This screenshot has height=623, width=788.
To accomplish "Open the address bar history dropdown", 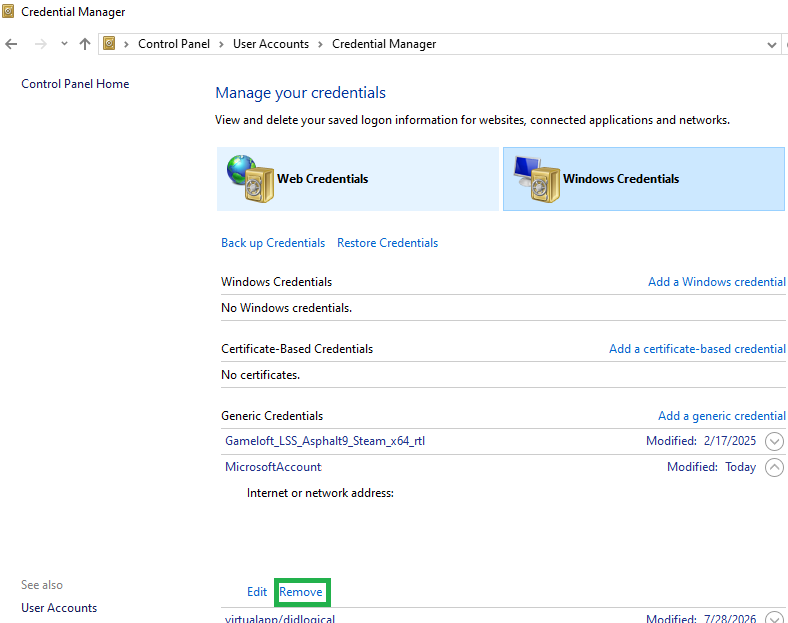I will 772,45.
